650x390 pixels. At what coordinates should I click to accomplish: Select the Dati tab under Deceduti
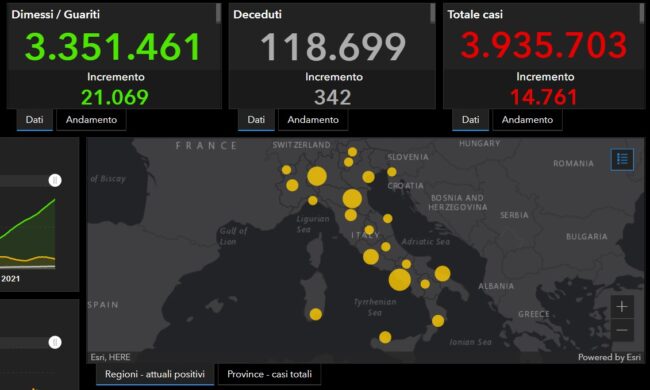pyautogui.click(x=256, y=120)
